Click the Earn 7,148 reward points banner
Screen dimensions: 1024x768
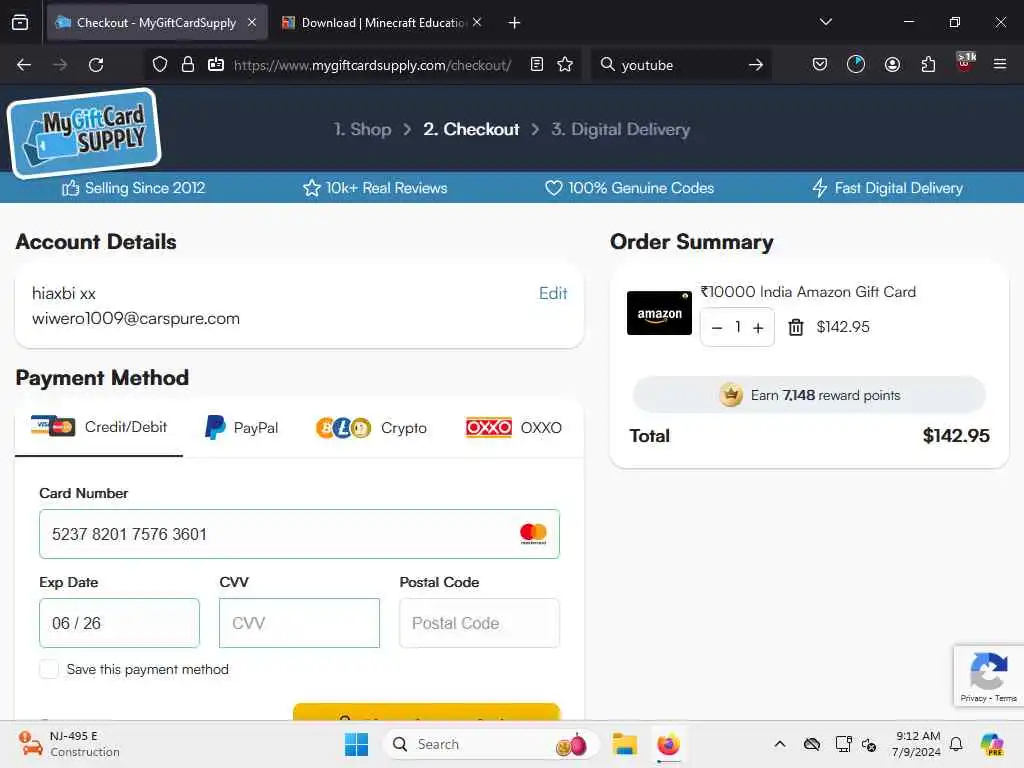809,395
